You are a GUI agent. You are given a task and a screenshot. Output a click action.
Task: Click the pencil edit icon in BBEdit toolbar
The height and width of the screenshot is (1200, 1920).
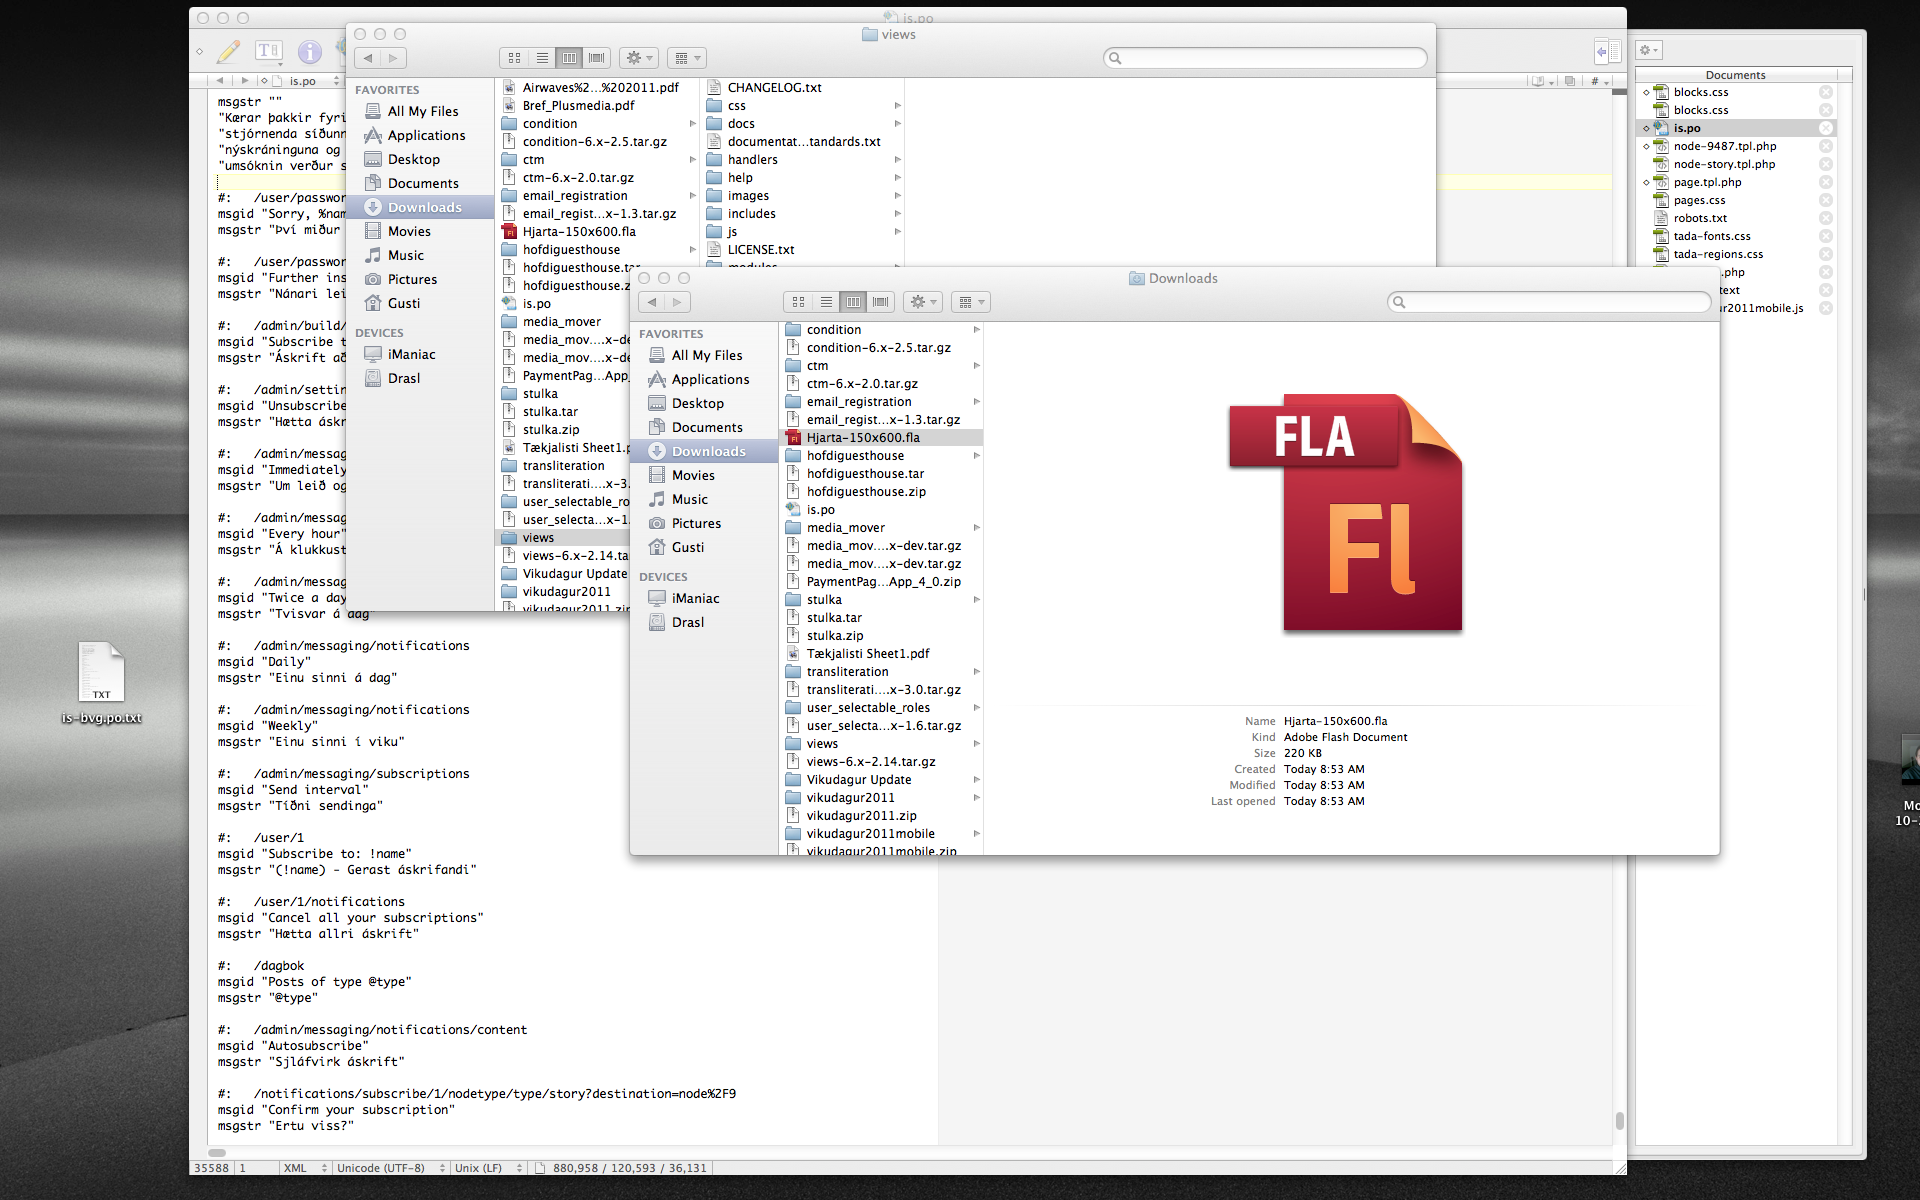click(x=228, y=50)
